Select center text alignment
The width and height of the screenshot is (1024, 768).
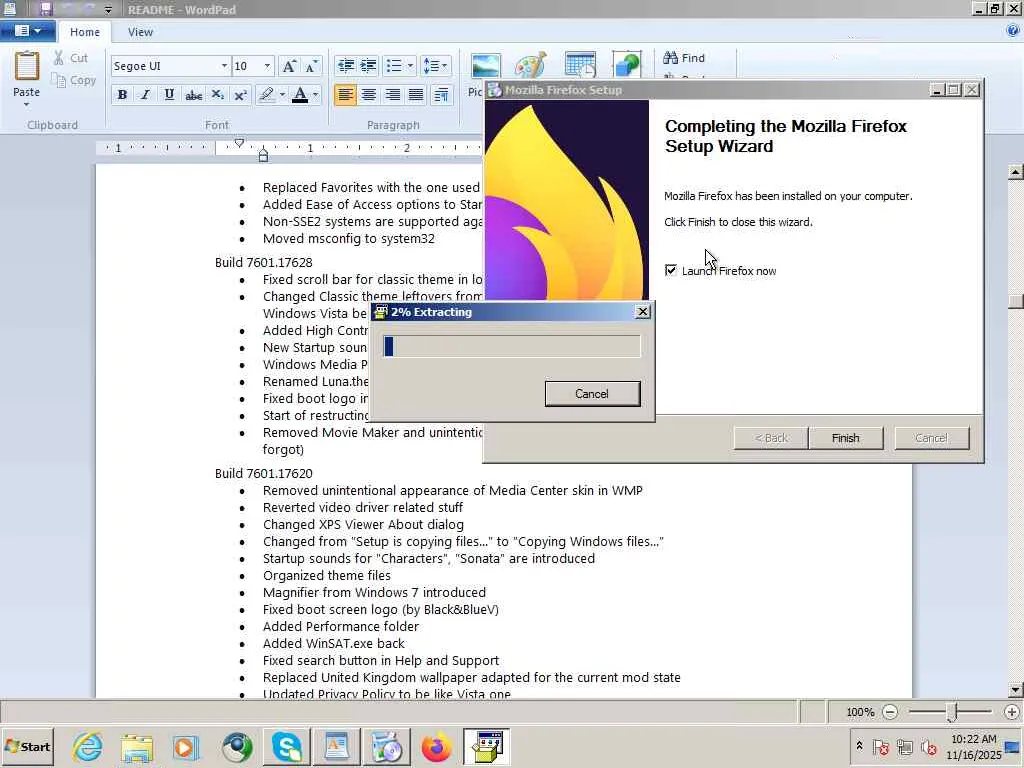[369, 95]
